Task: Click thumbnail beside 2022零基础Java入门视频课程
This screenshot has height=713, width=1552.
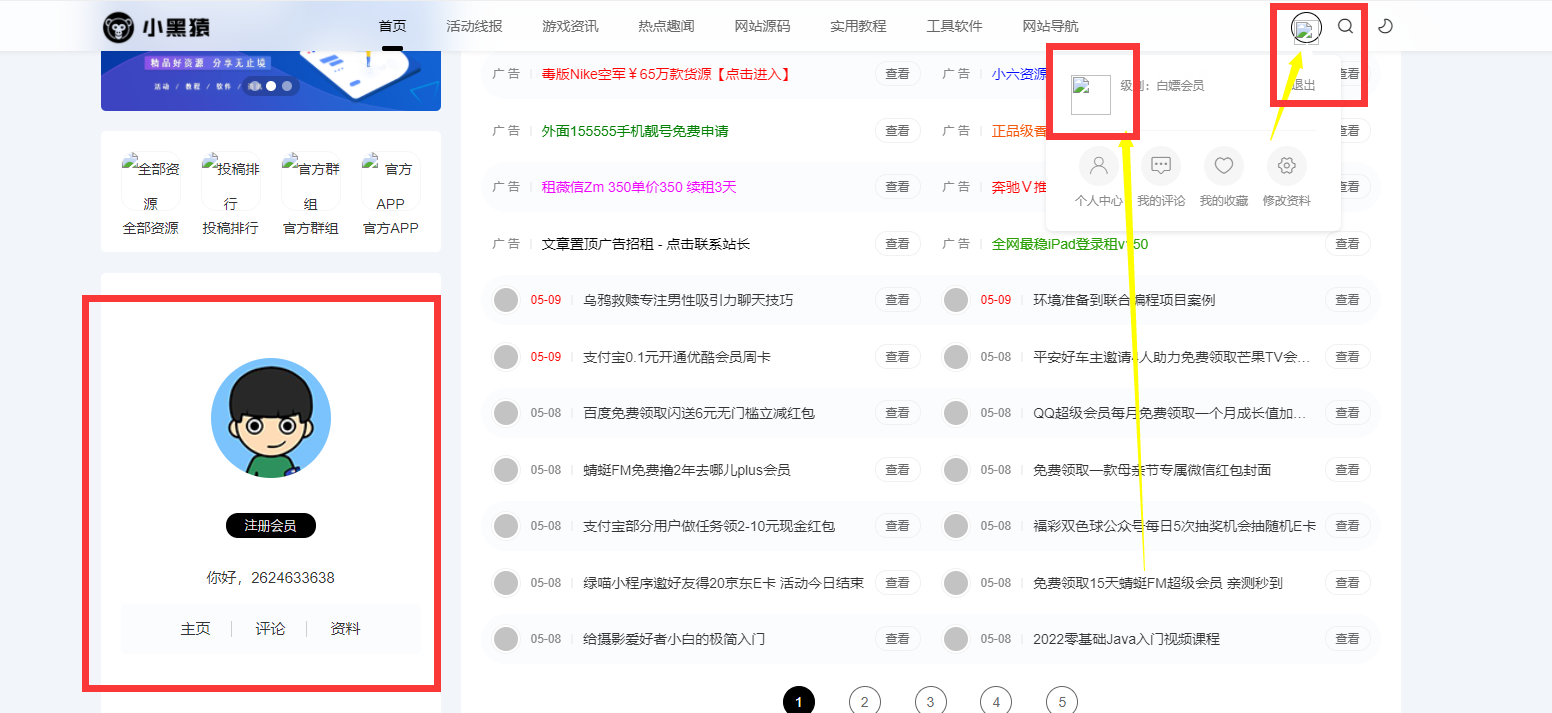Action: point(956,639)
